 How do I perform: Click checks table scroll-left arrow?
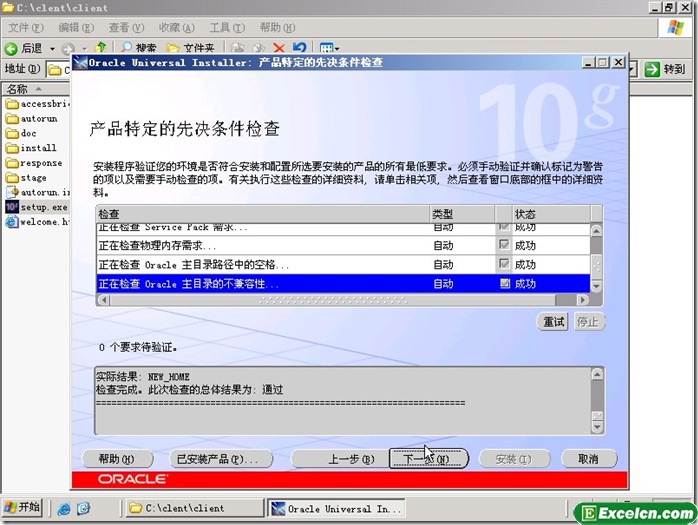(x=103, y=300)
